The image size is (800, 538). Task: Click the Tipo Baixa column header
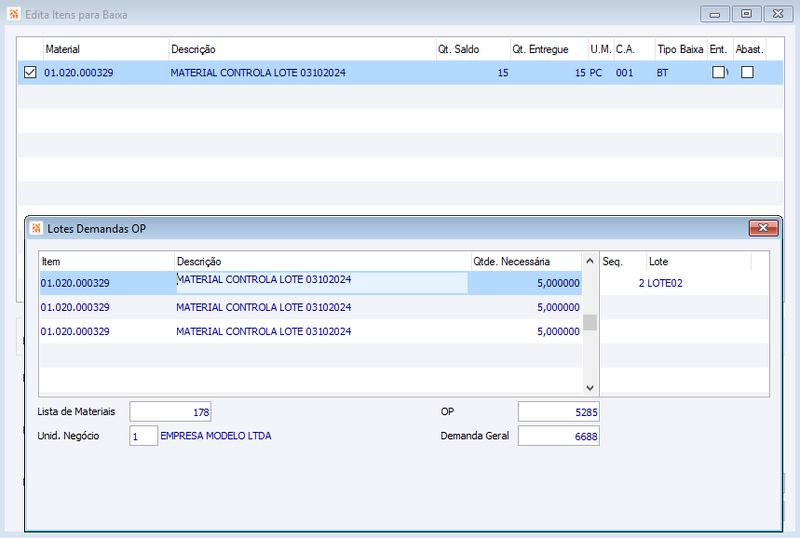[681, 50]
